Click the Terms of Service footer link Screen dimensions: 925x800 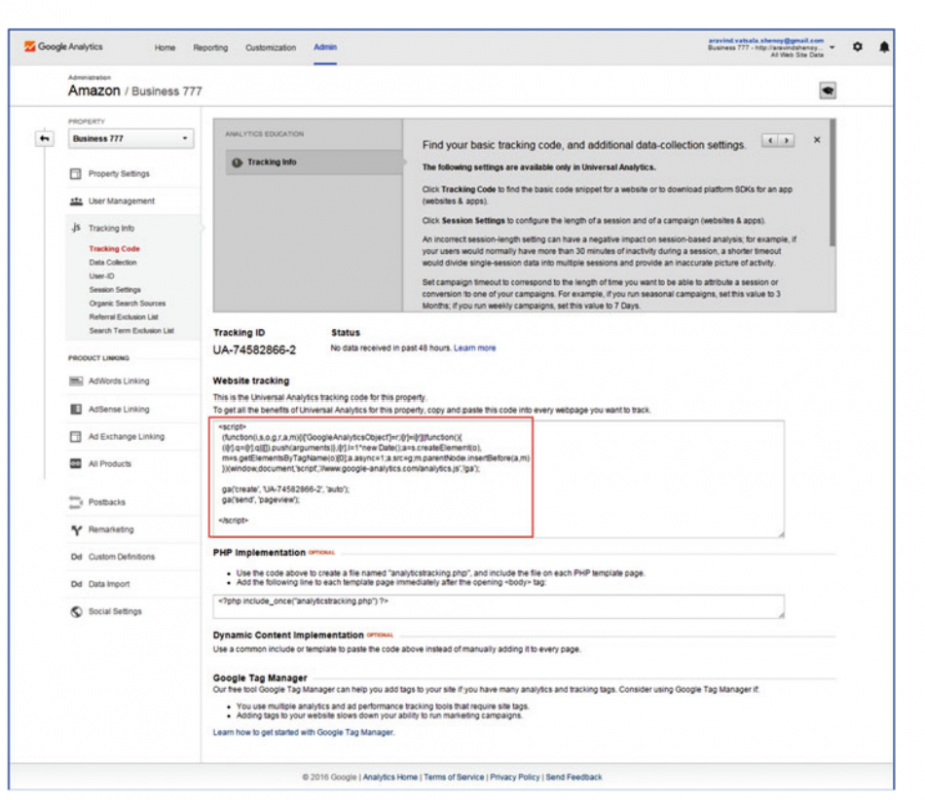454,778
